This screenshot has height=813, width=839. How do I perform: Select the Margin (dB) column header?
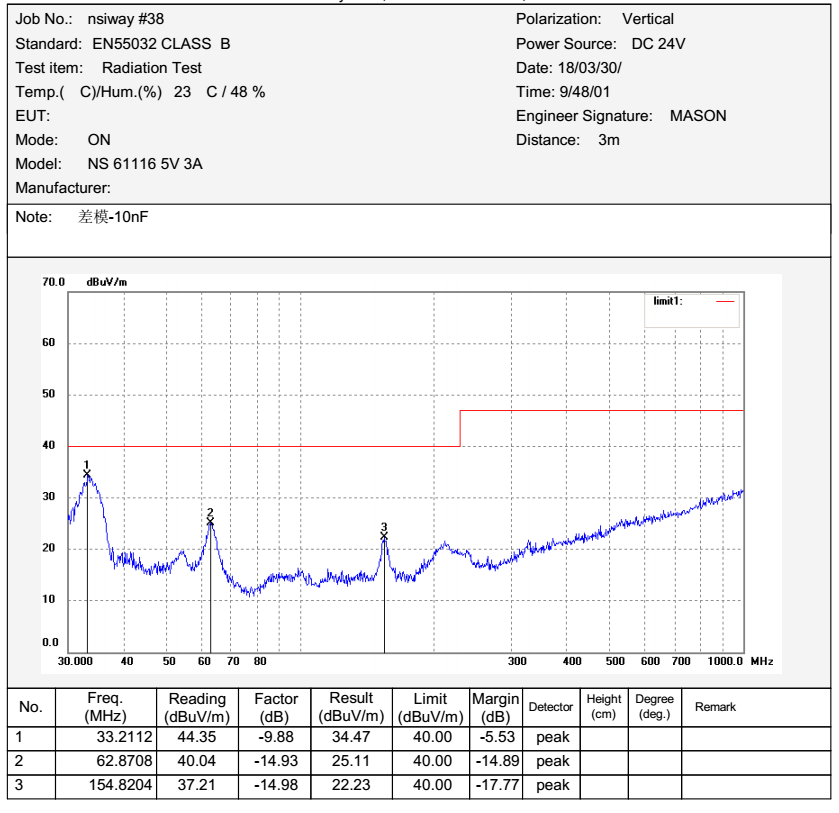pos(495,707)
